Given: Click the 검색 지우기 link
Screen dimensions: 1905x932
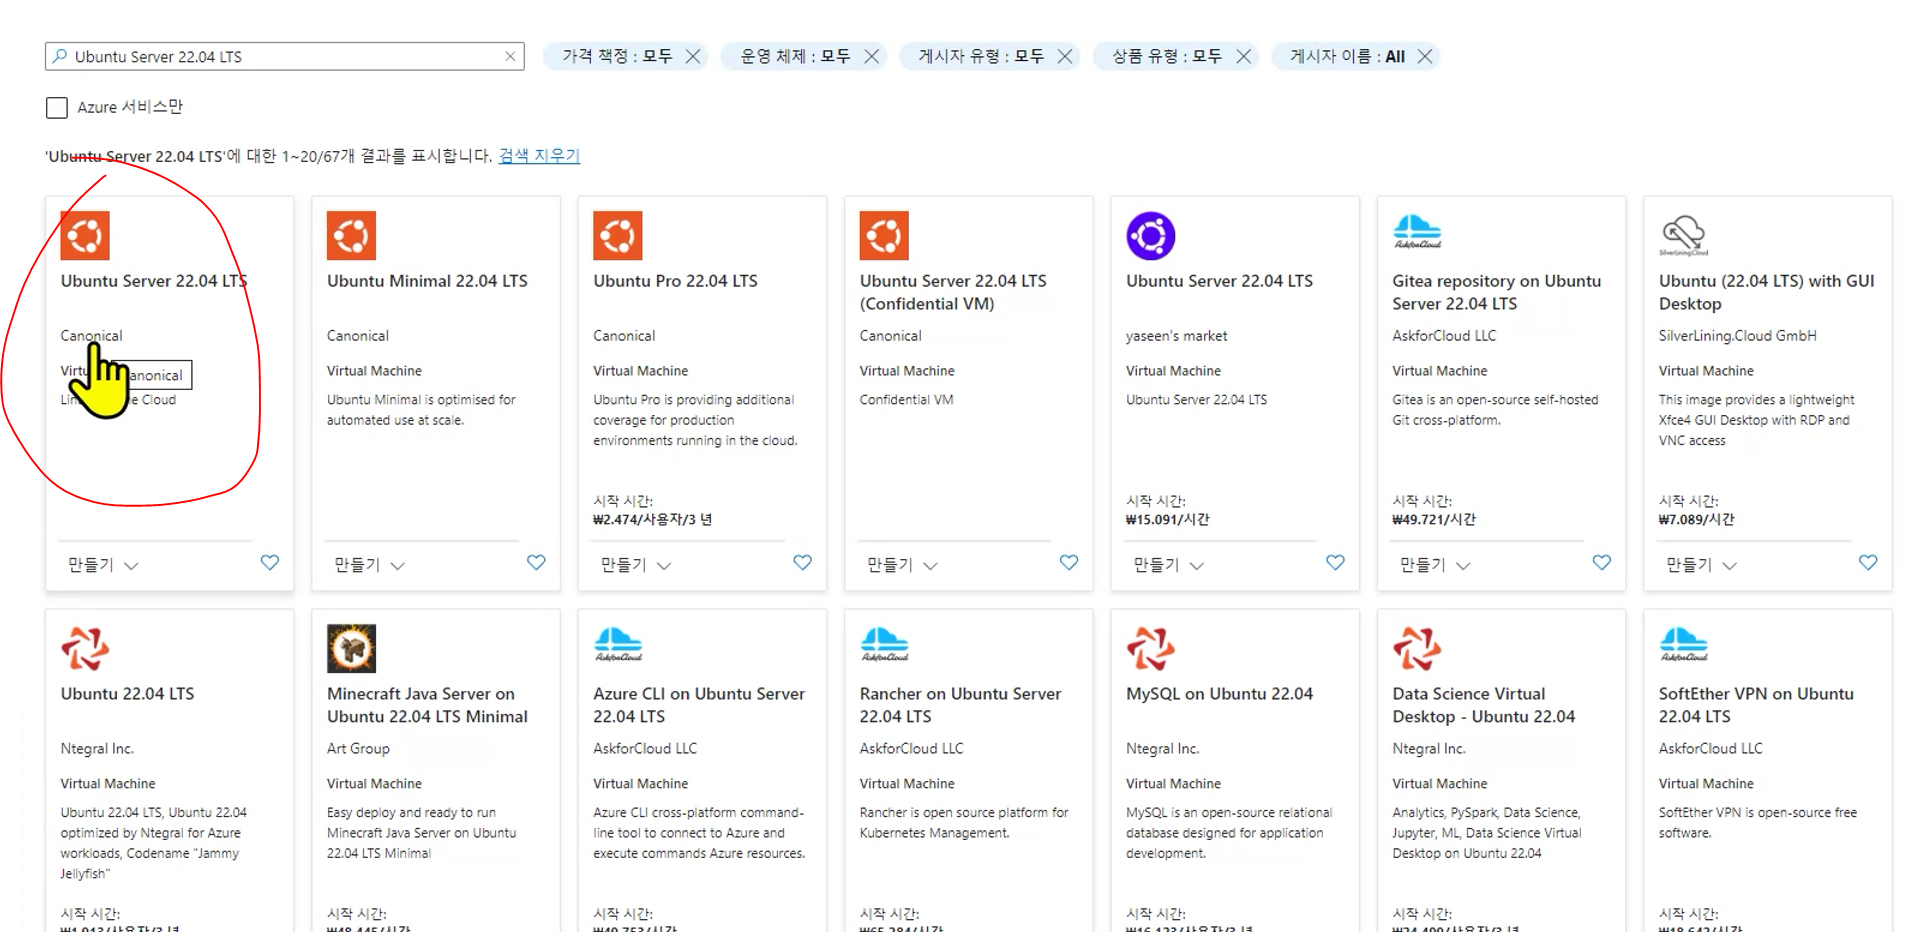Looking at the screenshot, I should click(x=539, y=155).
